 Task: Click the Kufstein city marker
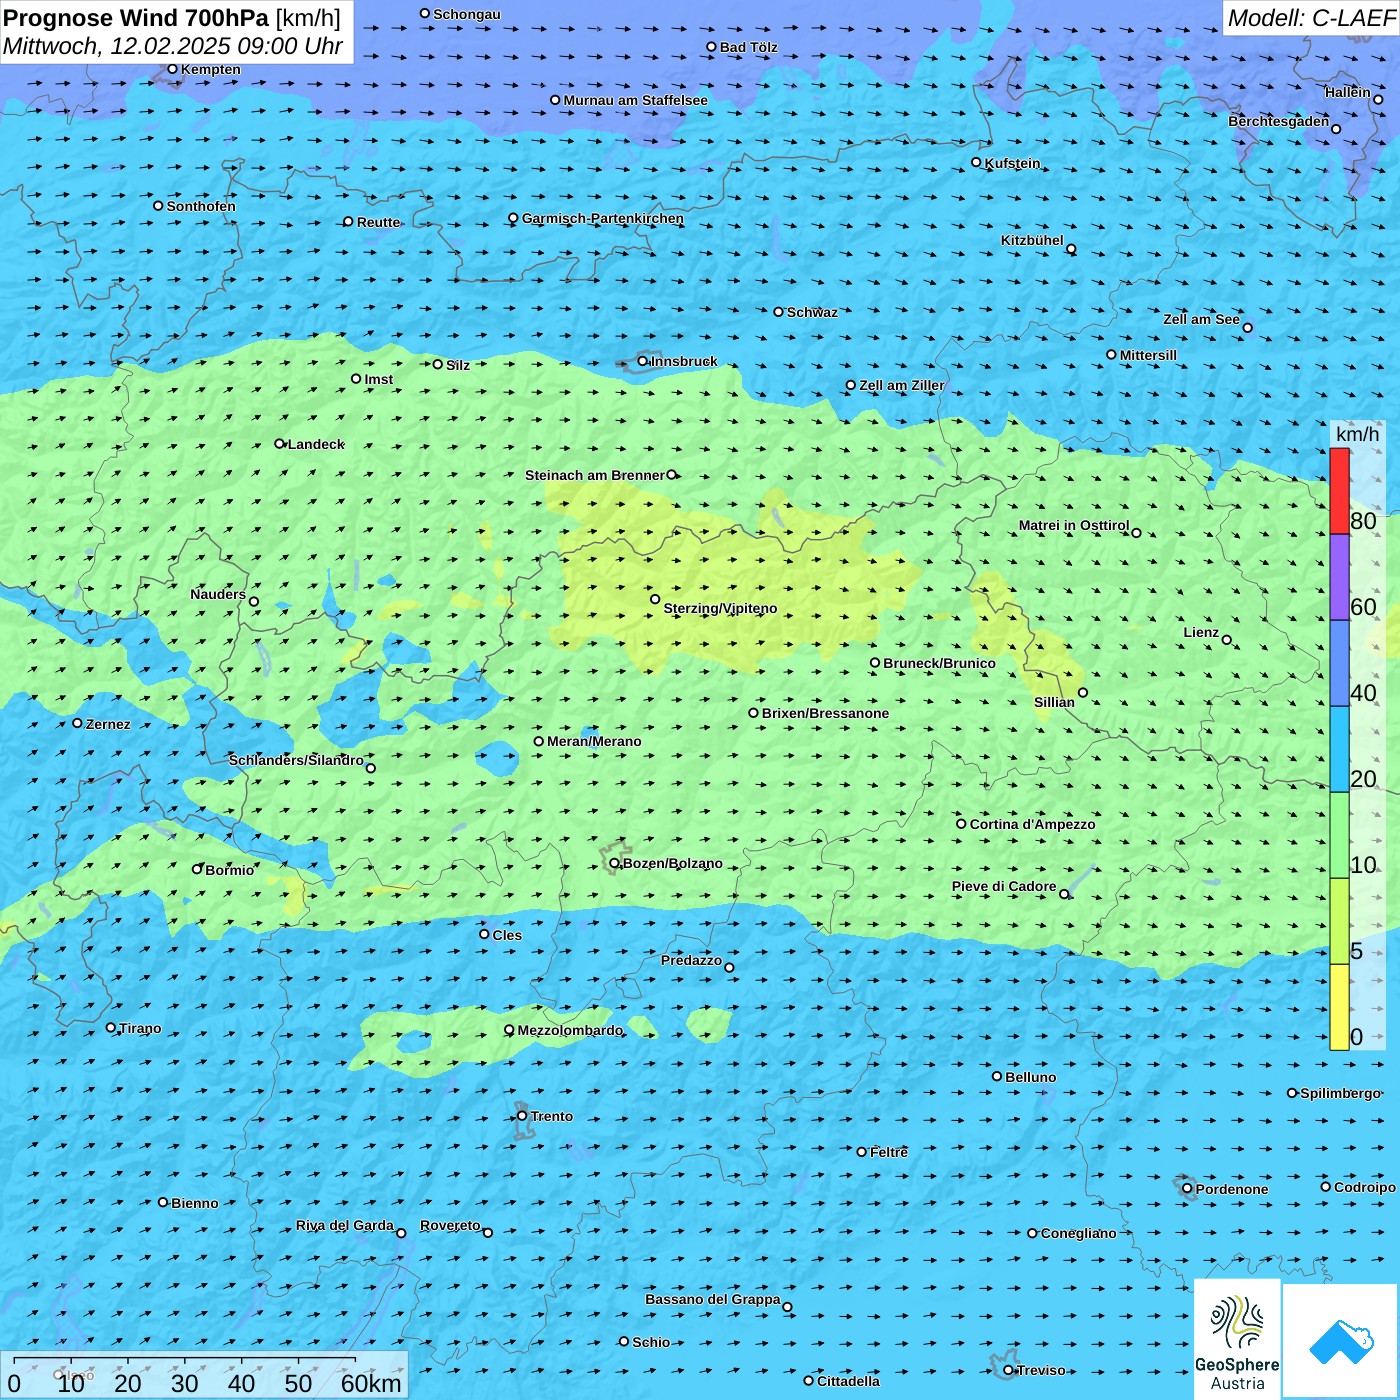pyautogui.click(x=977, y=162)
